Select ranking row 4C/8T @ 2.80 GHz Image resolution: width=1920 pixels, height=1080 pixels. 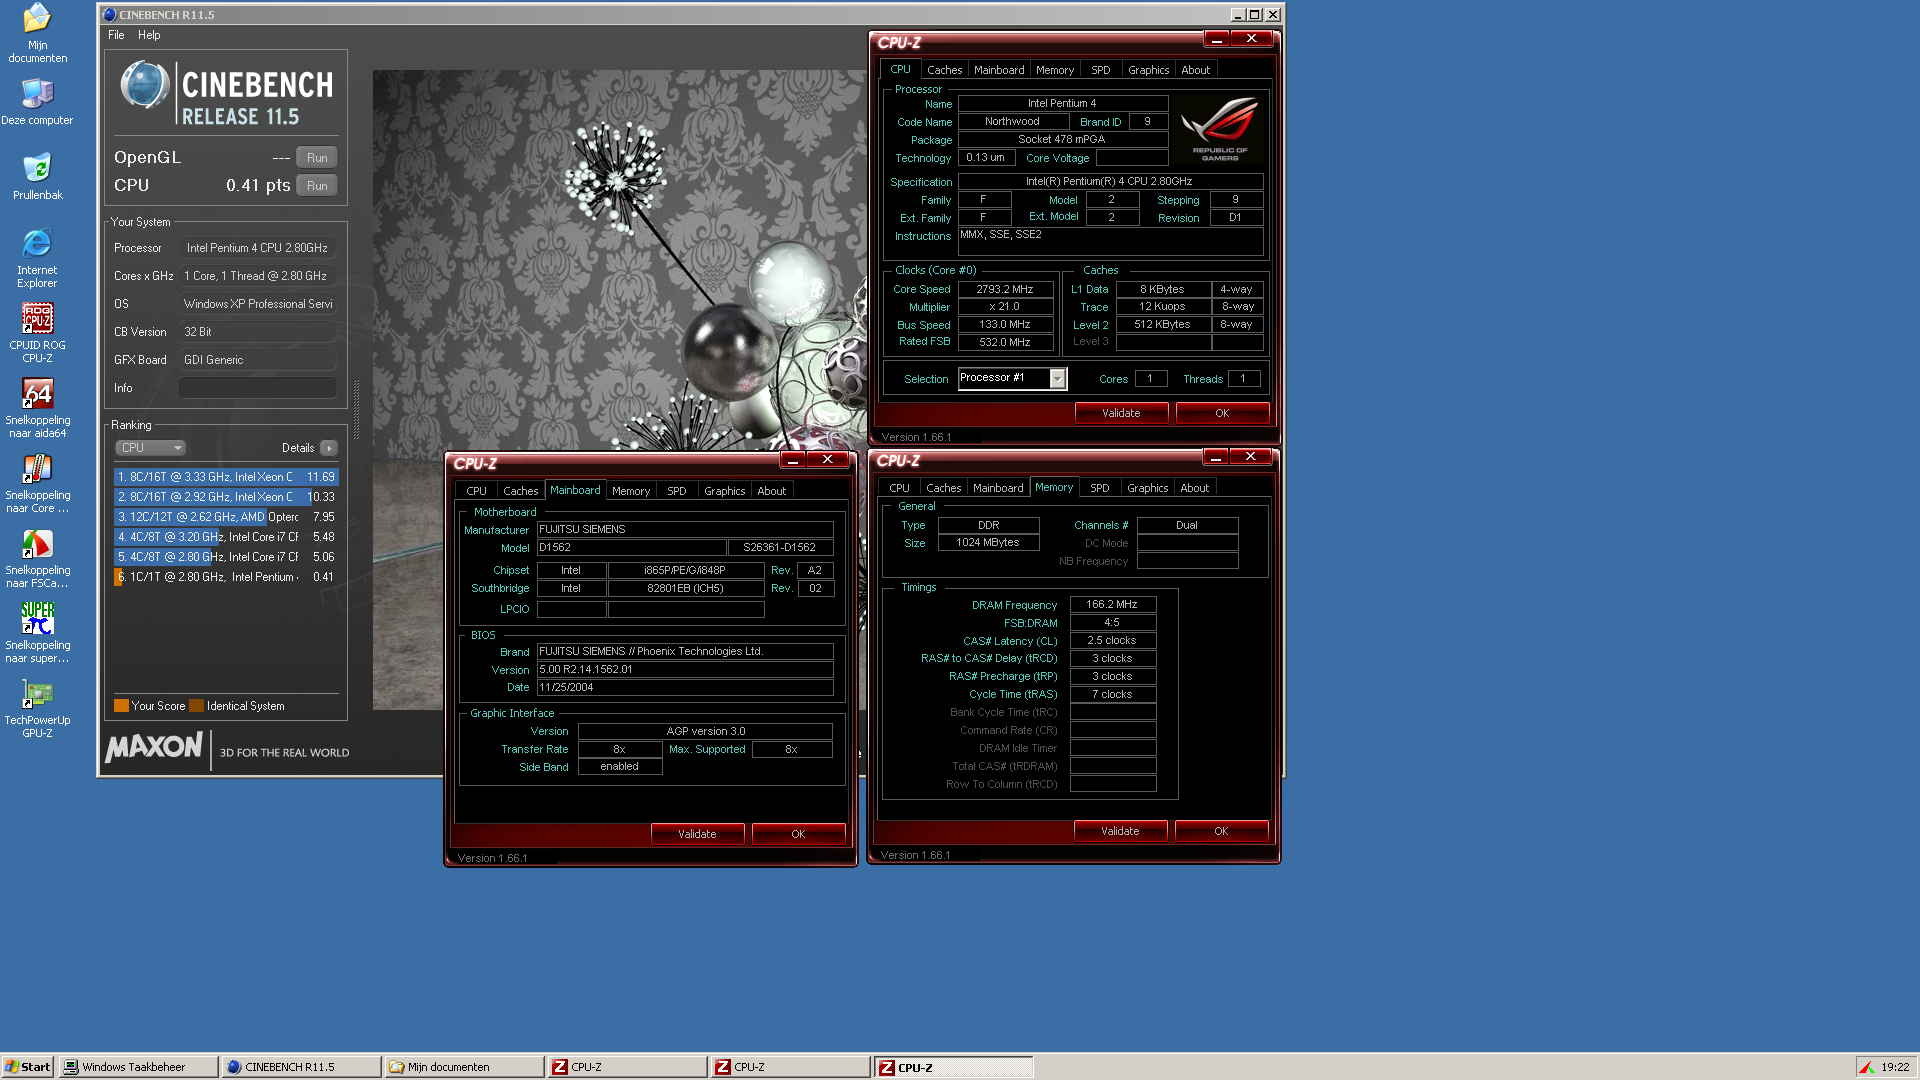click(x=226, y=557)
